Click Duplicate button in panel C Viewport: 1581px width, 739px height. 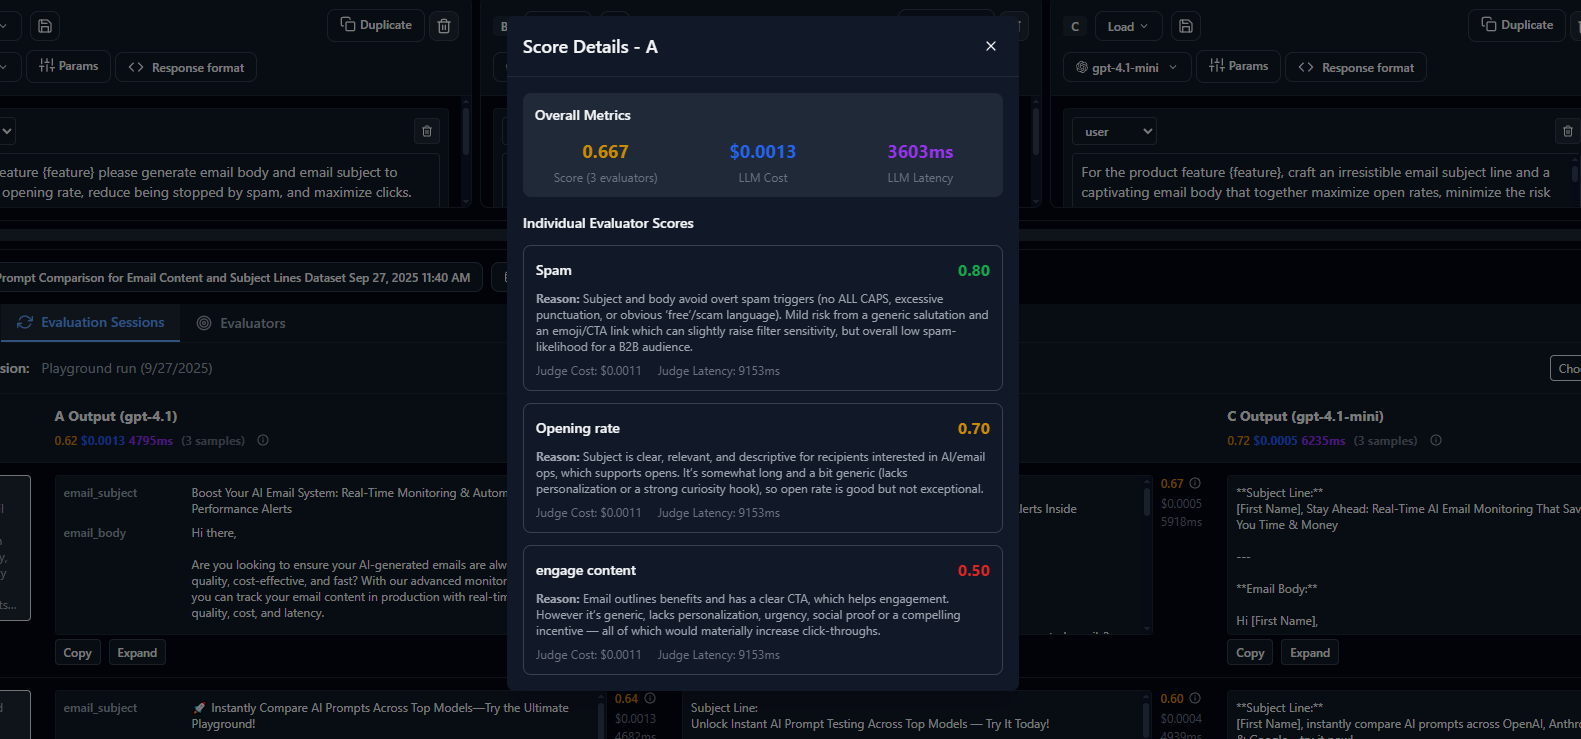(x=1517, y=25)
